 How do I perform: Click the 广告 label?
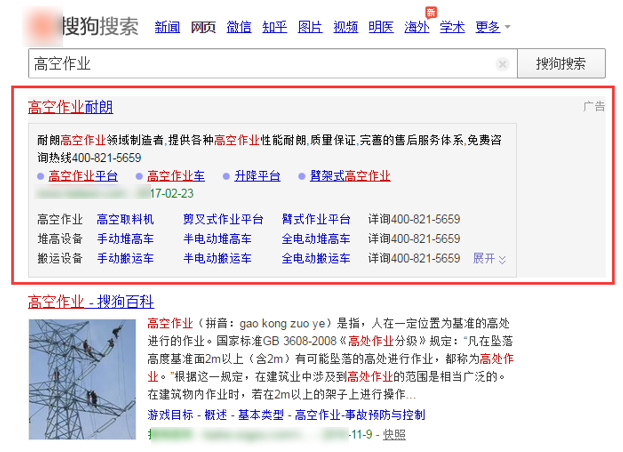[594, 106]
